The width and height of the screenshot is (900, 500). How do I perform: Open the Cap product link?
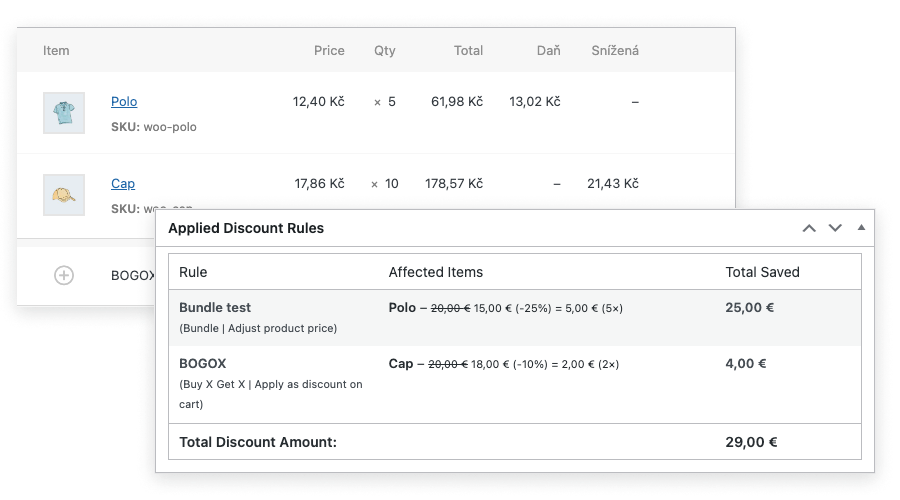(x=122, y=184)
